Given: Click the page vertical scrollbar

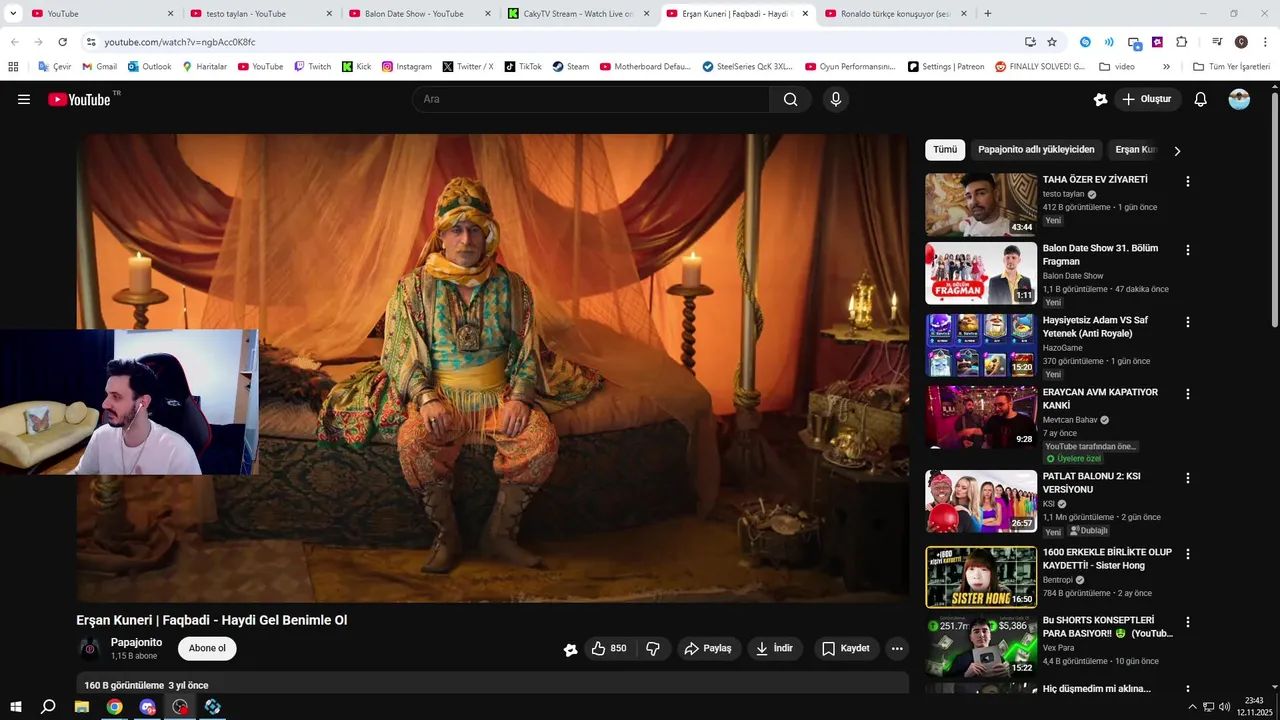Looking at the screenshot, I should click(1275, 210).
